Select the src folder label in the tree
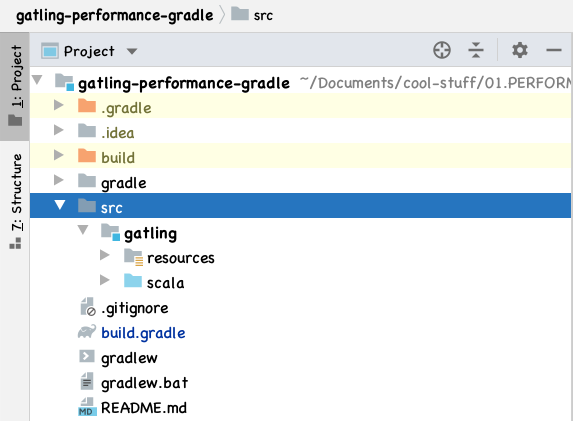The height and width of the screenshot is (421, 573). [x=111, y=208]
